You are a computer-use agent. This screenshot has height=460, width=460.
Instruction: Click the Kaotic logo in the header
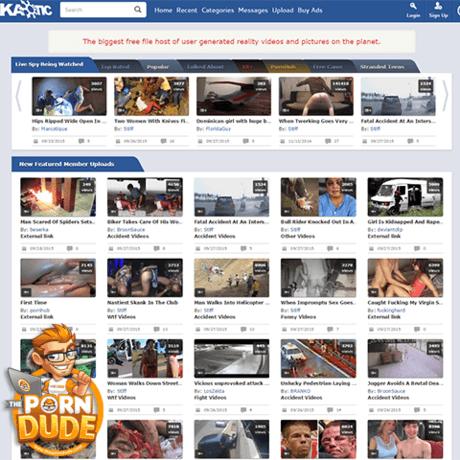[x=26, y=9]
